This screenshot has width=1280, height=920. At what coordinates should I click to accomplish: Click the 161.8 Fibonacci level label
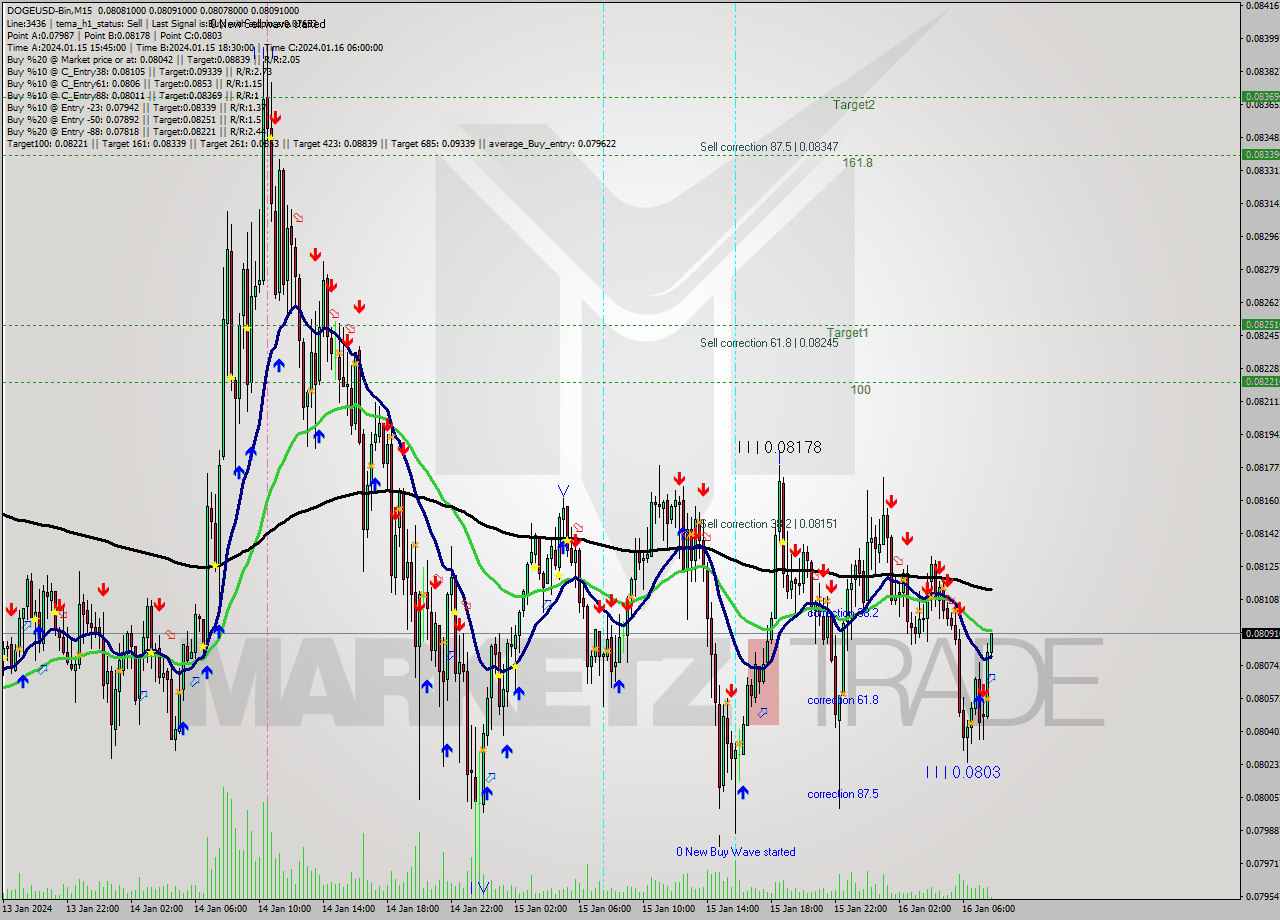click(x=857, y=162)
